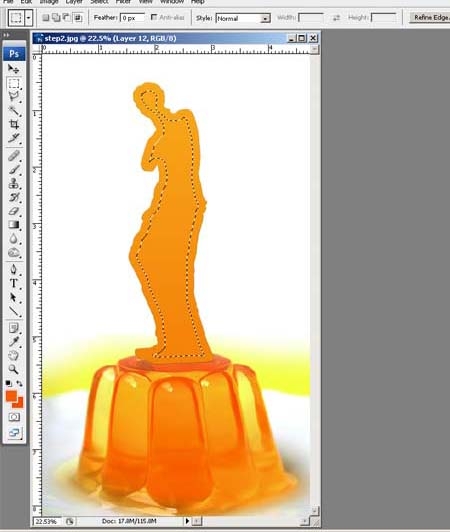Screen dimensions: 450x532
Task: Open the Select menu
Action: [x=99, y=2]
